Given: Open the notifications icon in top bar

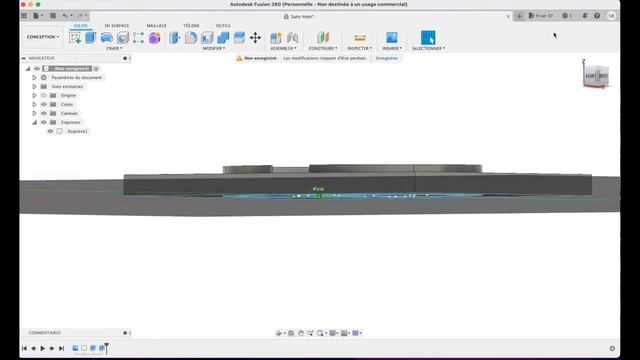Looking at the screenshot, I should pyautogui.click(x=584, y=16).
